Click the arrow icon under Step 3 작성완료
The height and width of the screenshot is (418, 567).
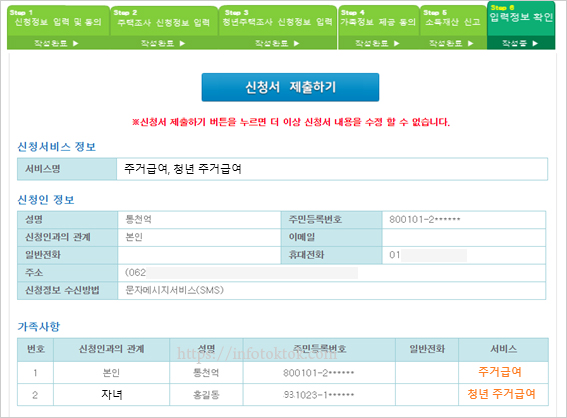pos(297,43)
